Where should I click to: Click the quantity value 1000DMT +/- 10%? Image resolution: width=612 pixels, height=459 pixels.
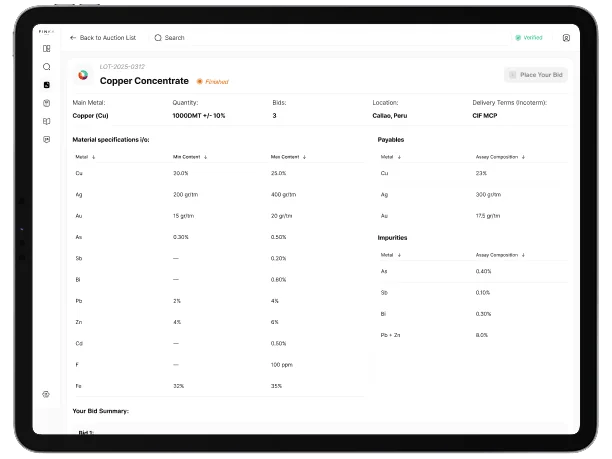point(199,116)
